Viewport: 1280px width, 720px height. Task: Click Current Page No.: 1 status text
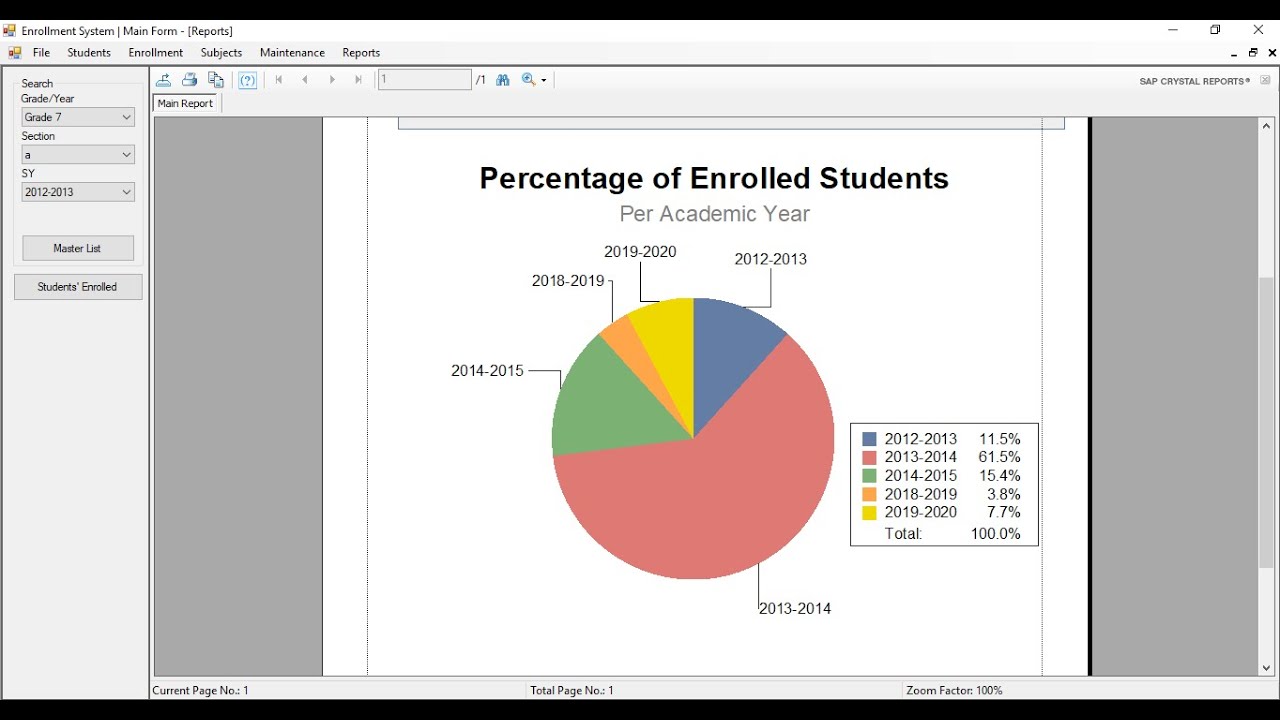coord(201,690)
